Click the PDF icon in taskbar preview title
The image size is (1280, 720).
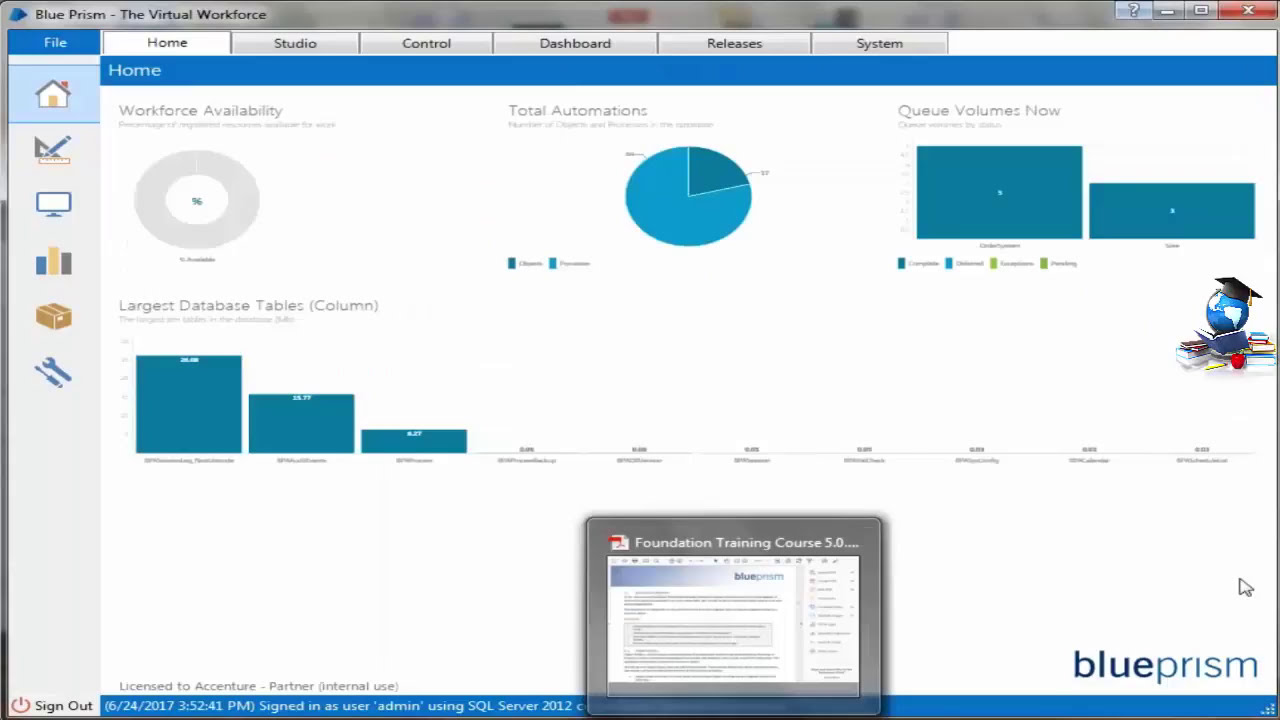(619, 543)
